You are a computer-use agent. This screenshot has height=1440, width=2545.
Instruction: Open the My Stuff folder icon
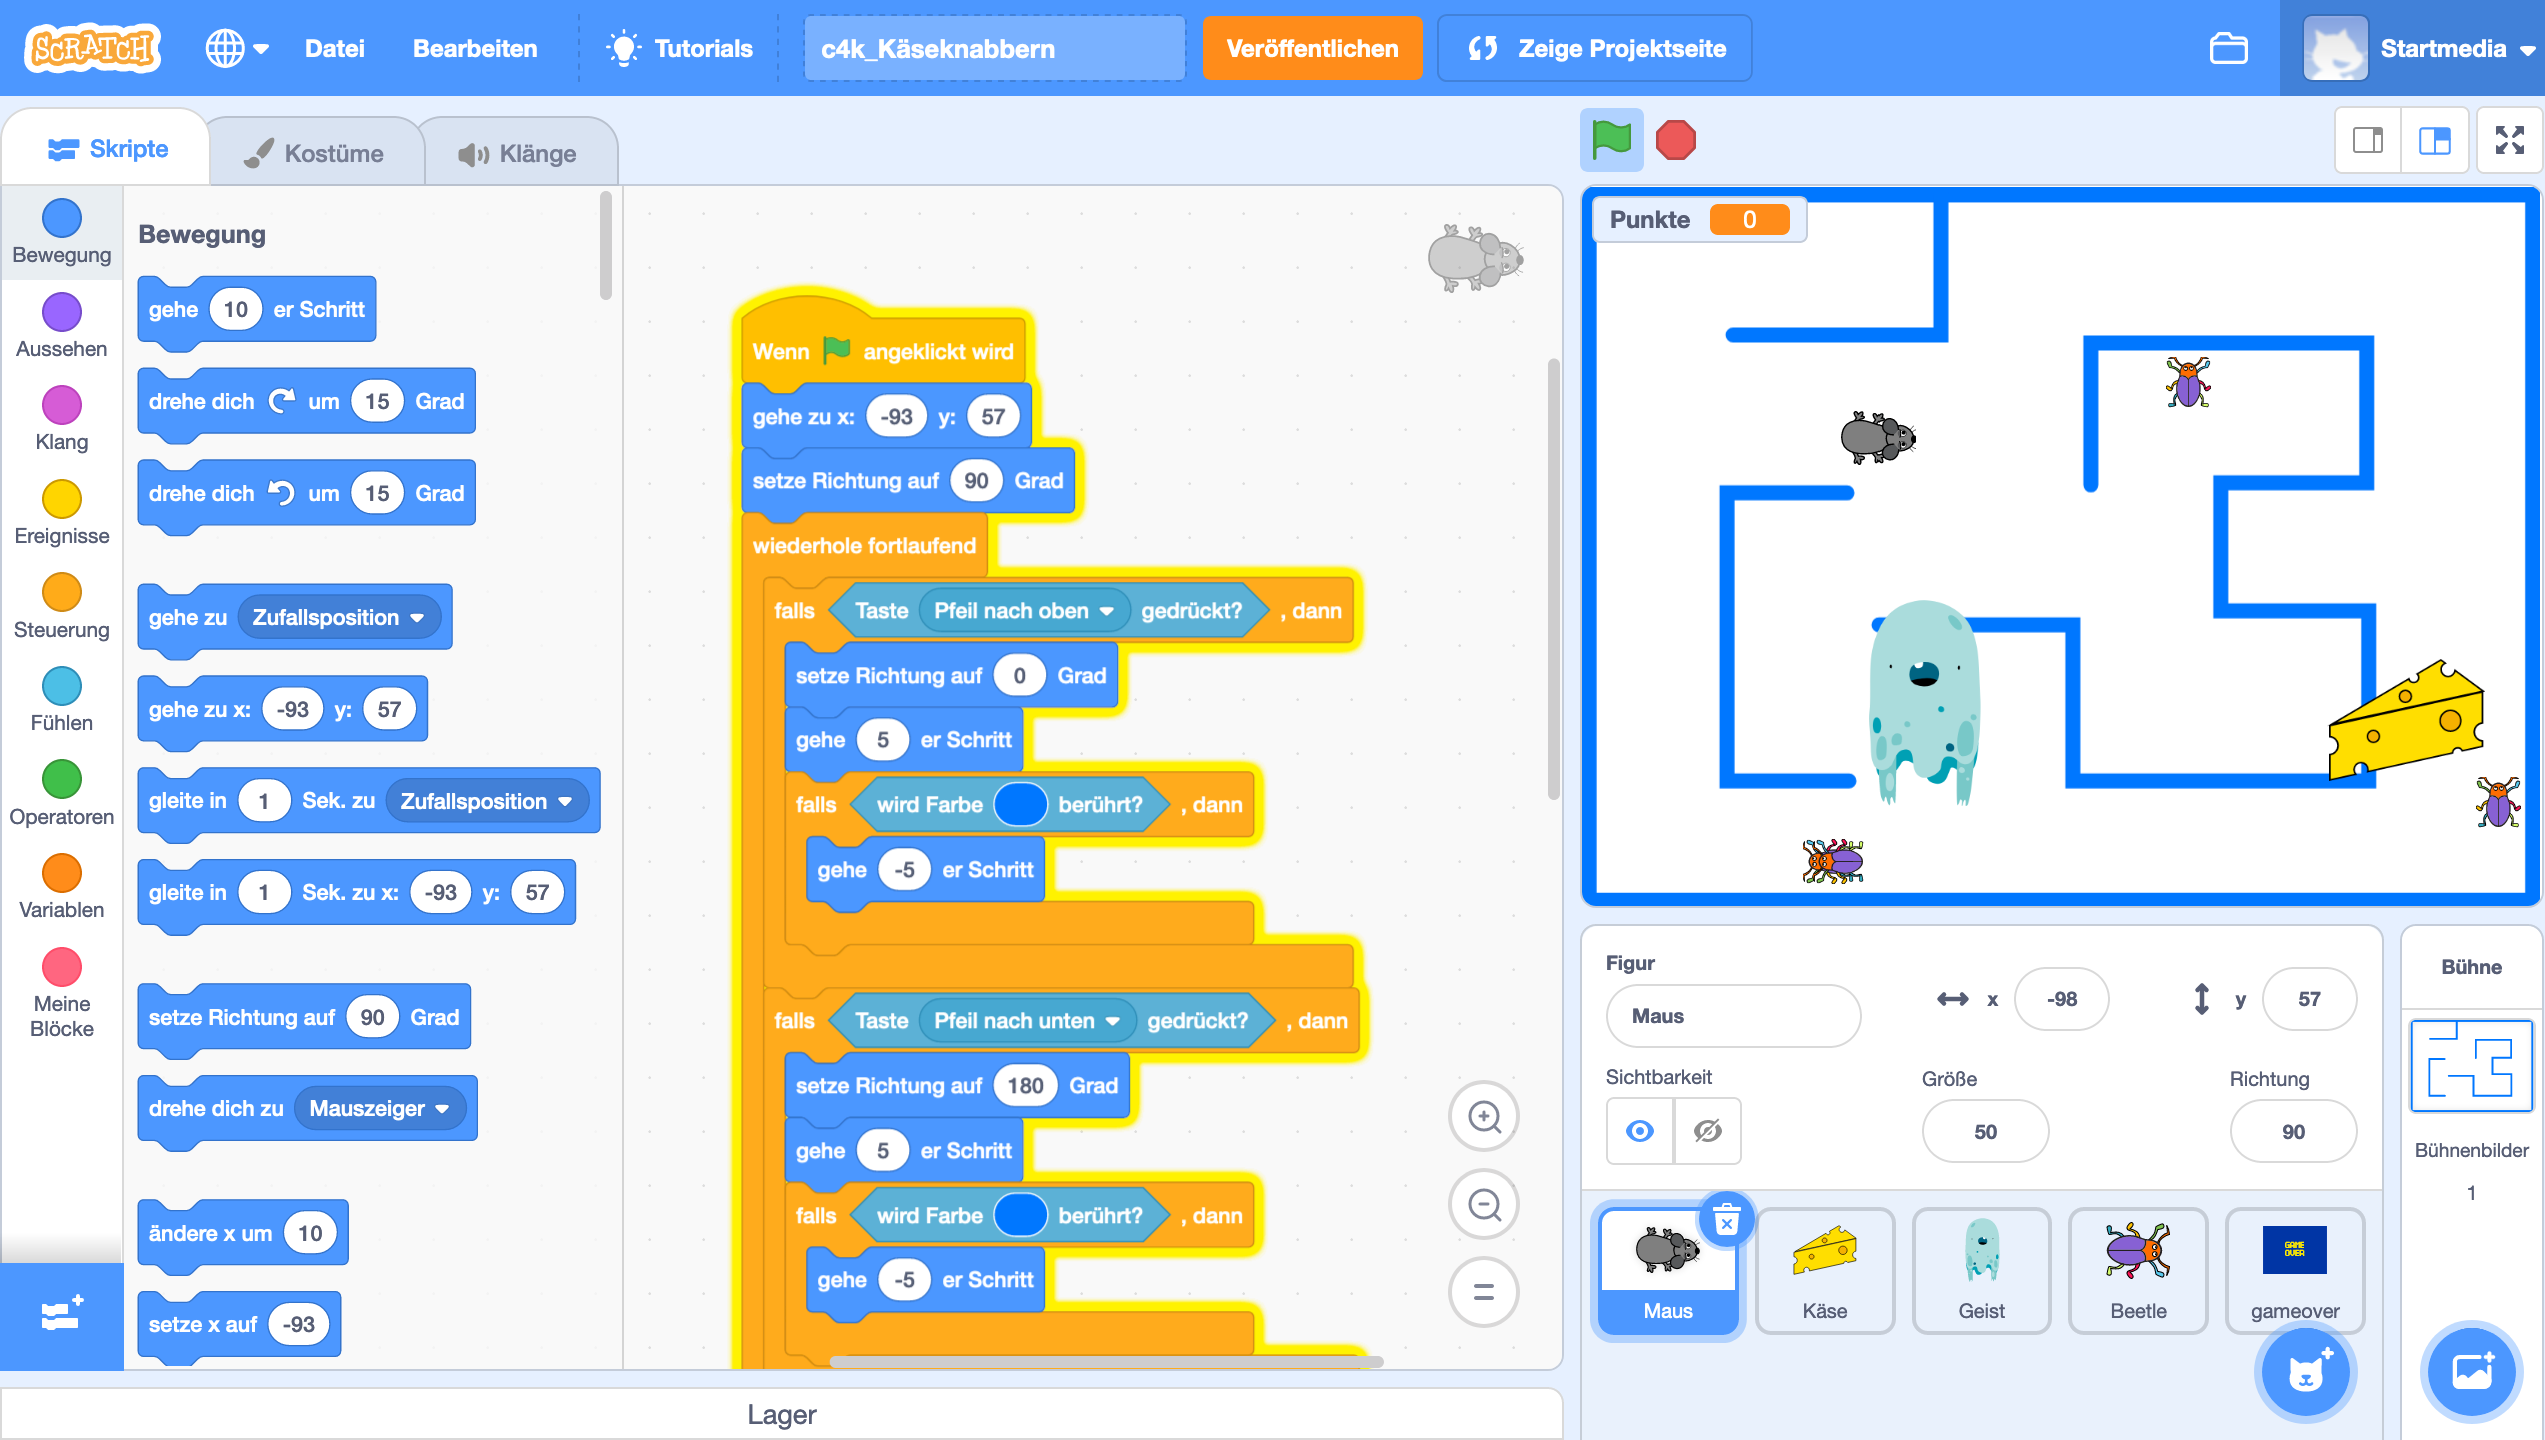click(2228, 48)
